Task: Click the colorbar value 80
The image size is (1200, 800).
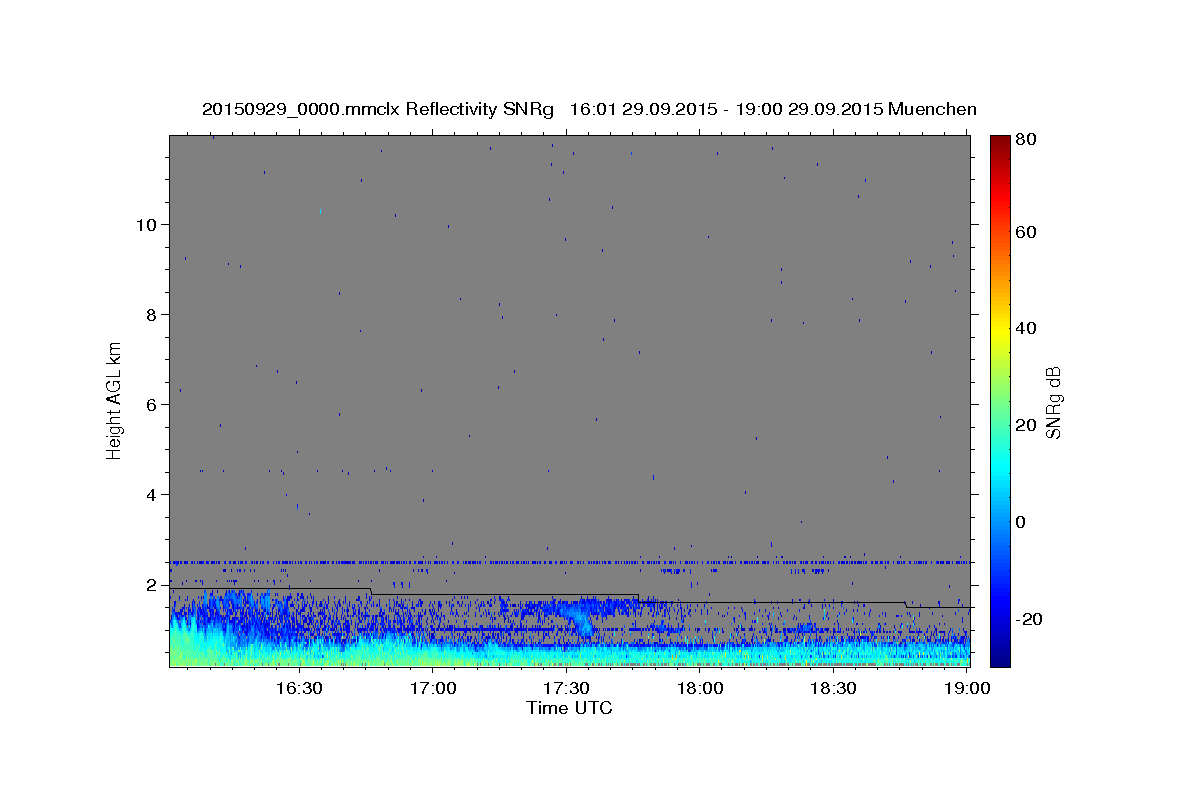Action: click(x=1026, y=140)
